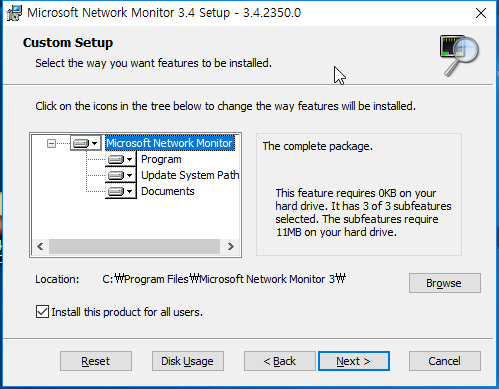Click the Next button
This screenshot has width=499, height=389.
pyautogui.click(x=354, y=361)
